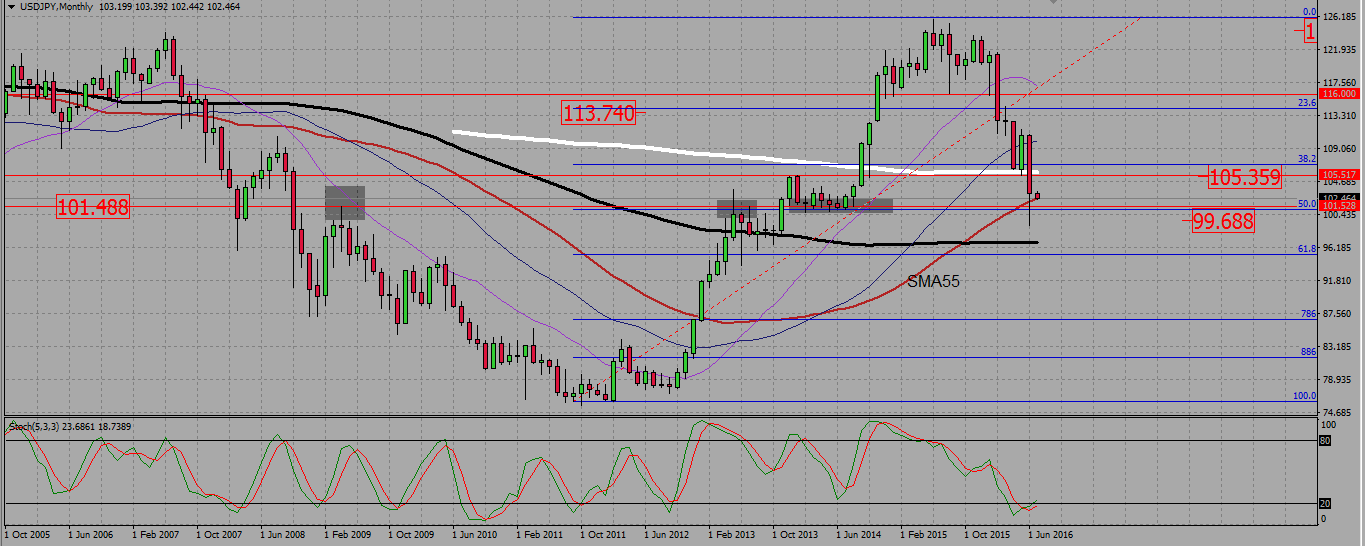Screen dimensions: 1365x546
Task: Click the 1 Jun 2008 date label
Action: pos(283,534)
